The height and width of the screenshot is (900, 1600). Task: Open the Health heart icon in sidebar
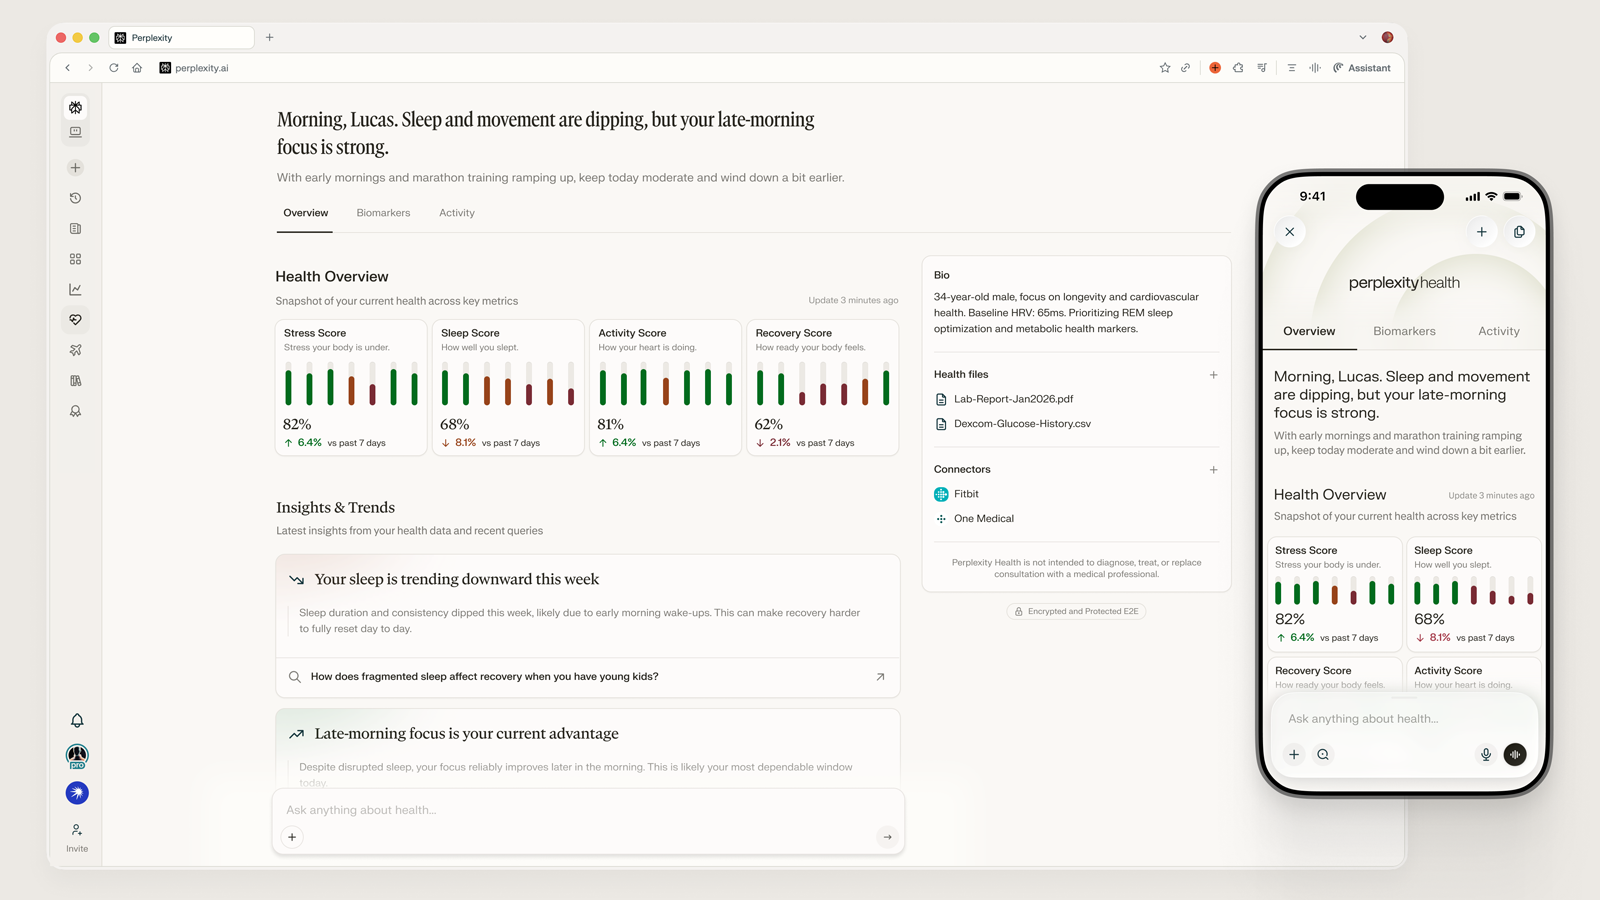click(x=76, y=320)
